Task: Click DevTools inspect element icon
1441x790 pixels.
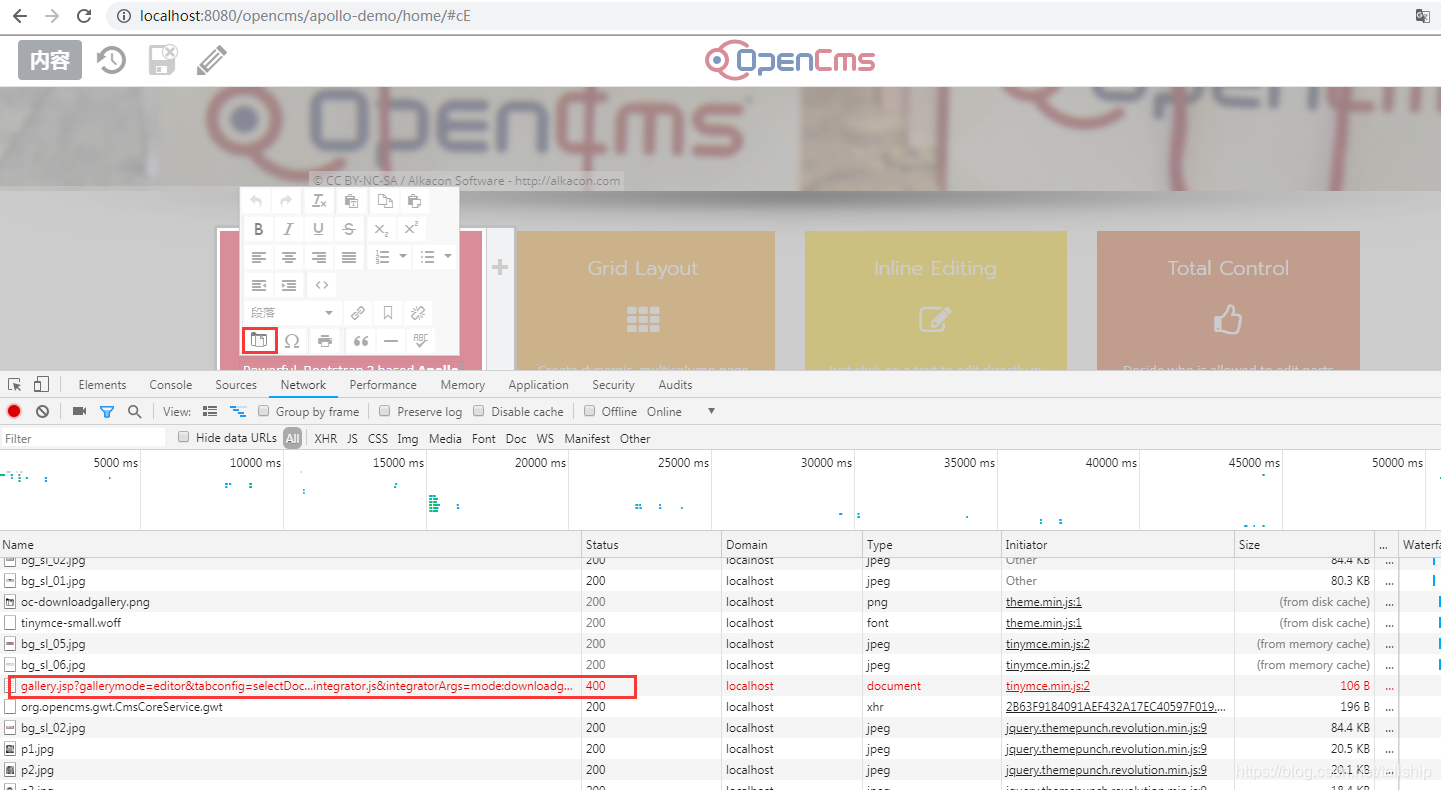Action: click(x=14, y=384)
